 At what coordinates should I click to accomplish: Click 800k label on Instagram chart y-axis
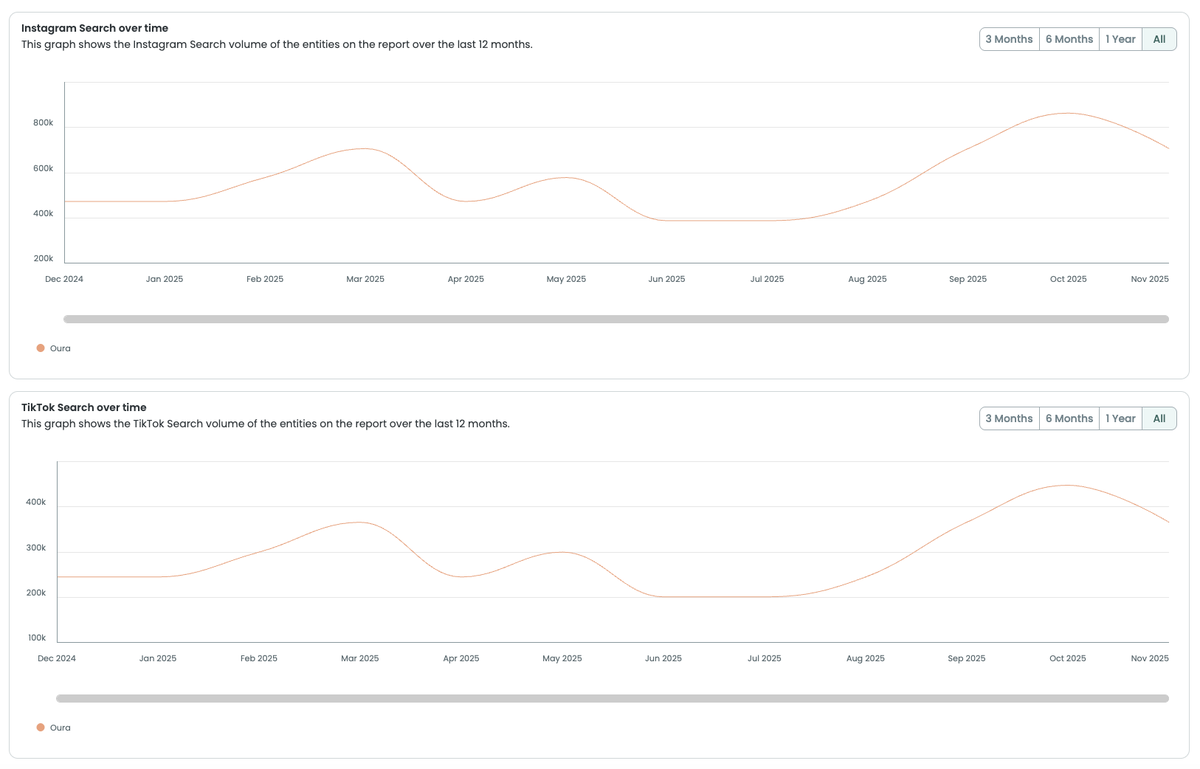[x=43, y=123]
